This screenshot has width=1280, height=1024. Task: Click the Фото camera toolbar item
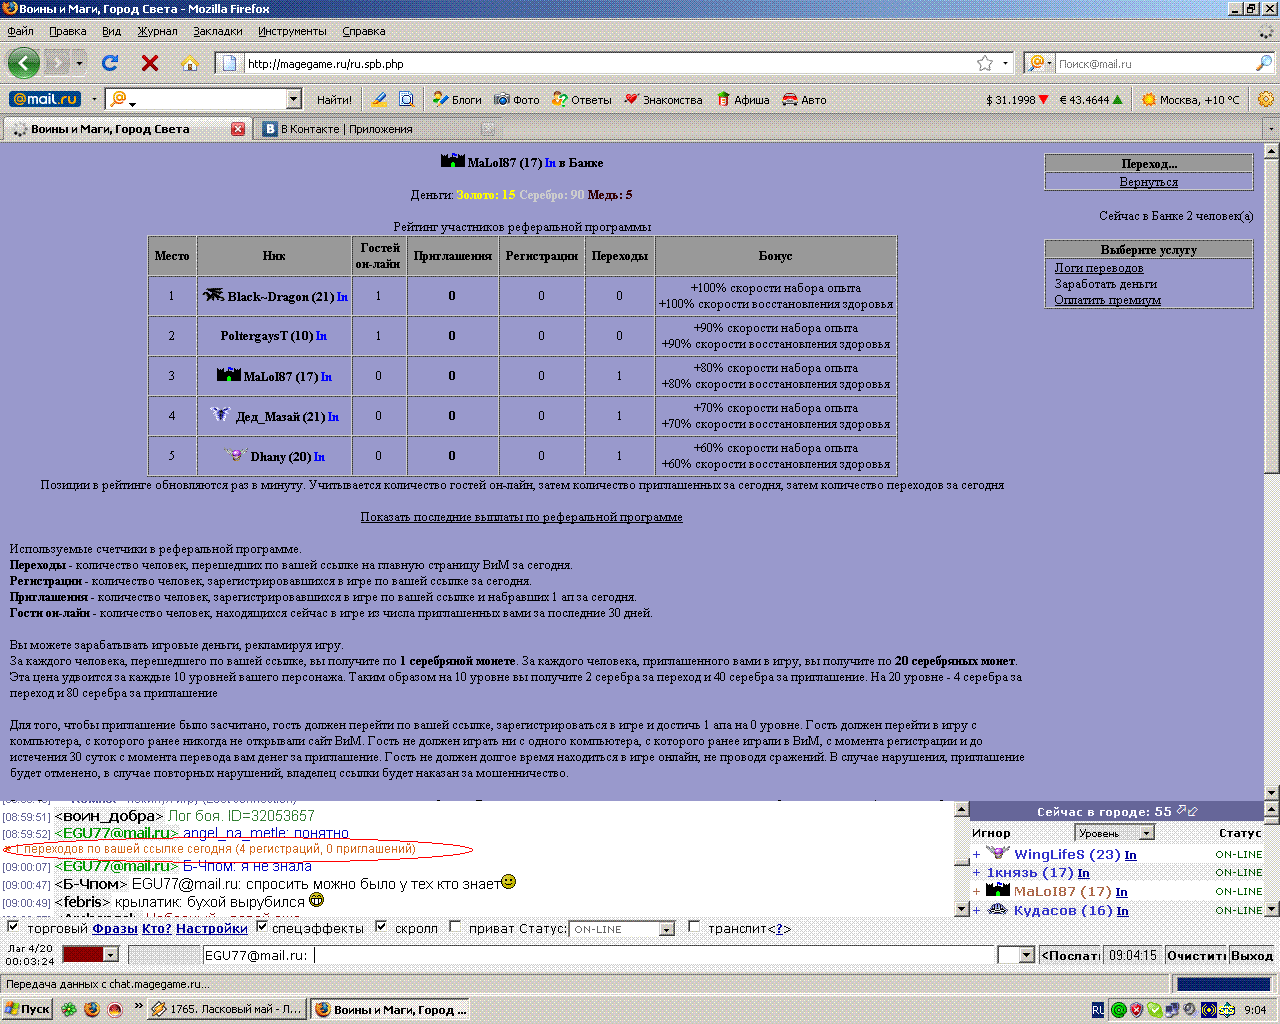517,100
